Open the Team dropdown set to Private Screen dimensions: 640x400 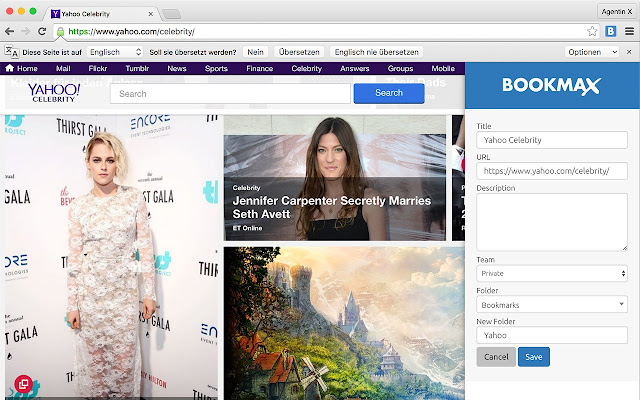coord(552,273)
